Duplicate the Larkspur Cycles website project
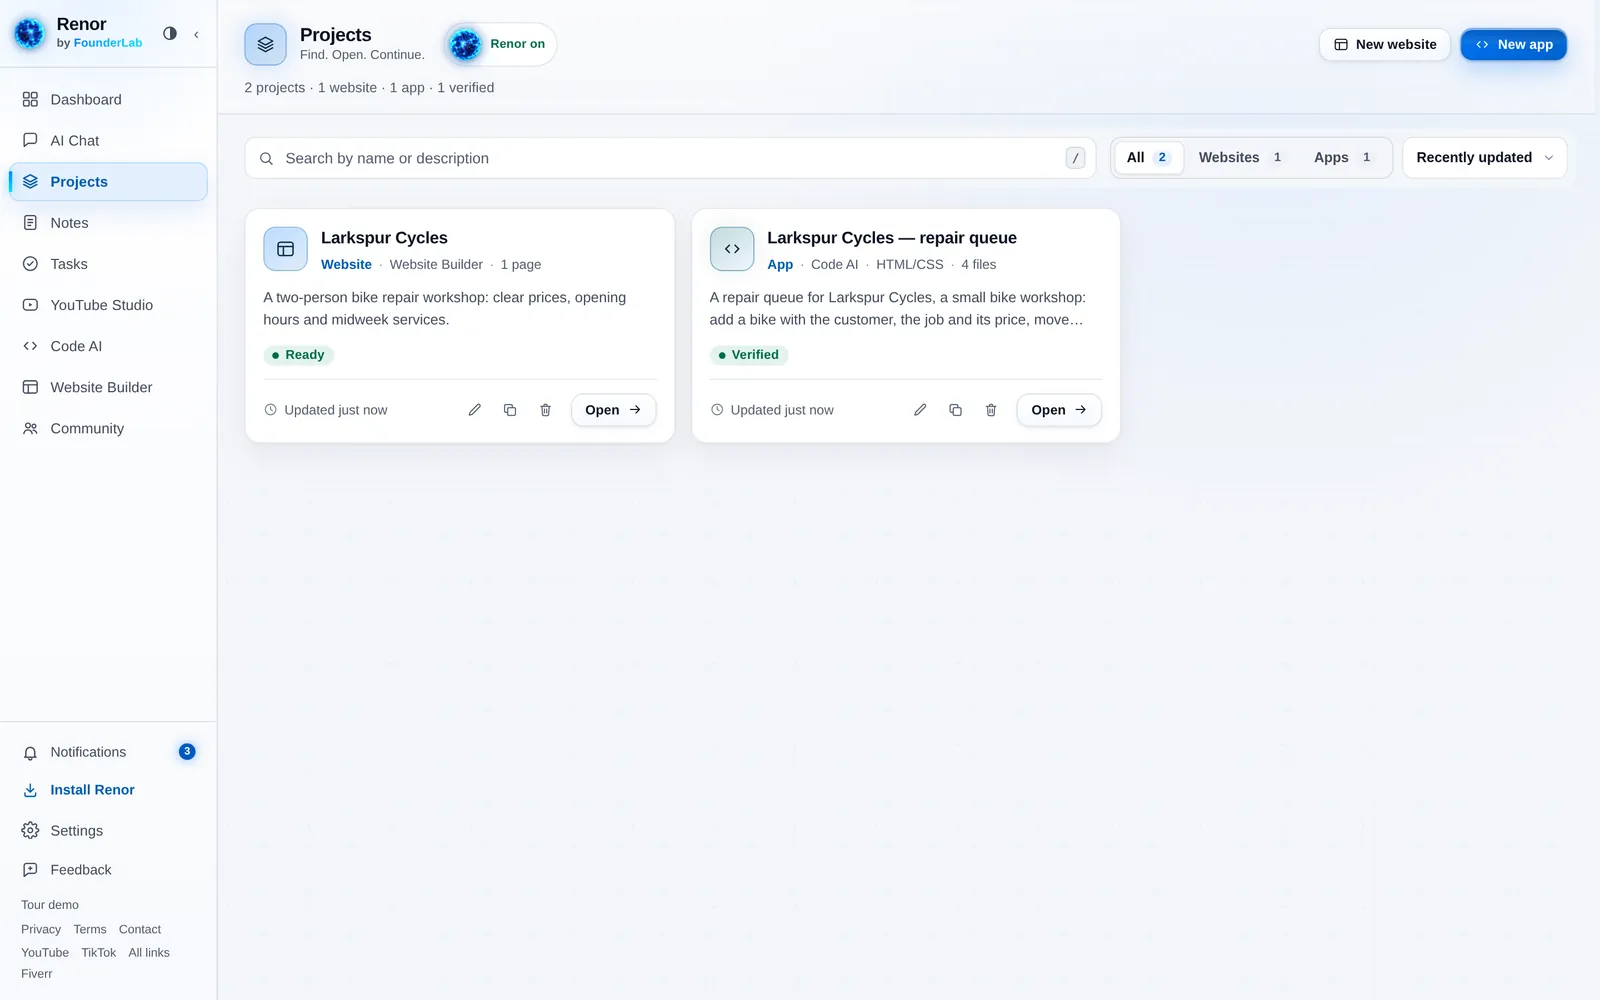Image resolution: width=1600 pixels, height=1000 pixels. 510,410
